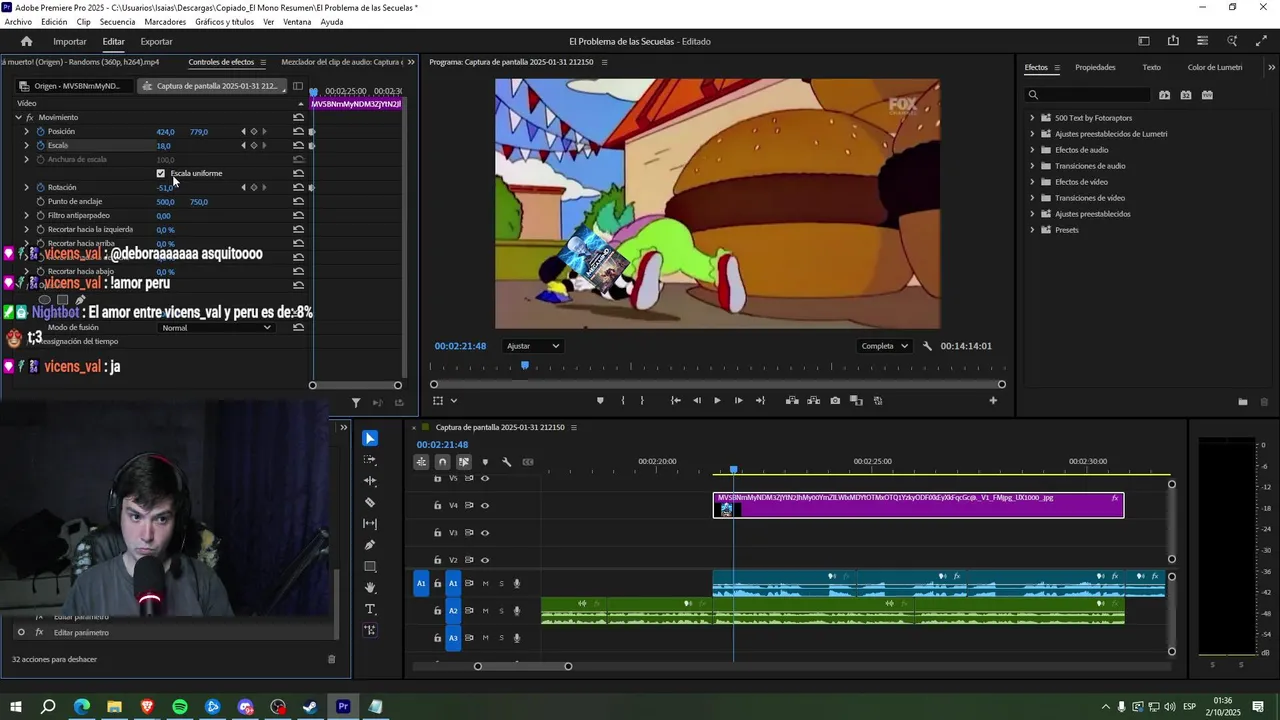Switch to the Importar tab

70,42
